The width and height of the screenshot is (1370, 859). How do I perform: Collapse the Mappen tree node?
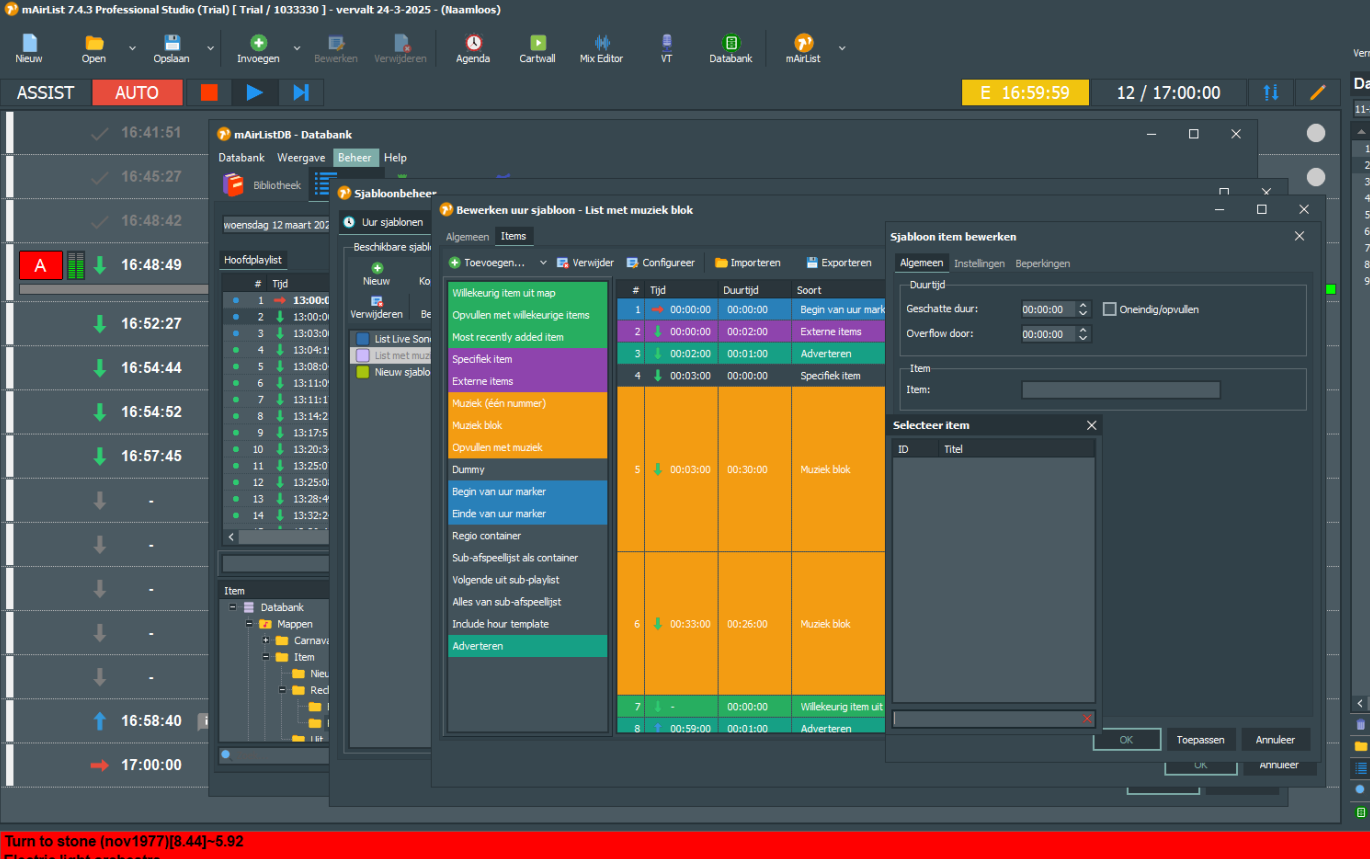point(249,624)
